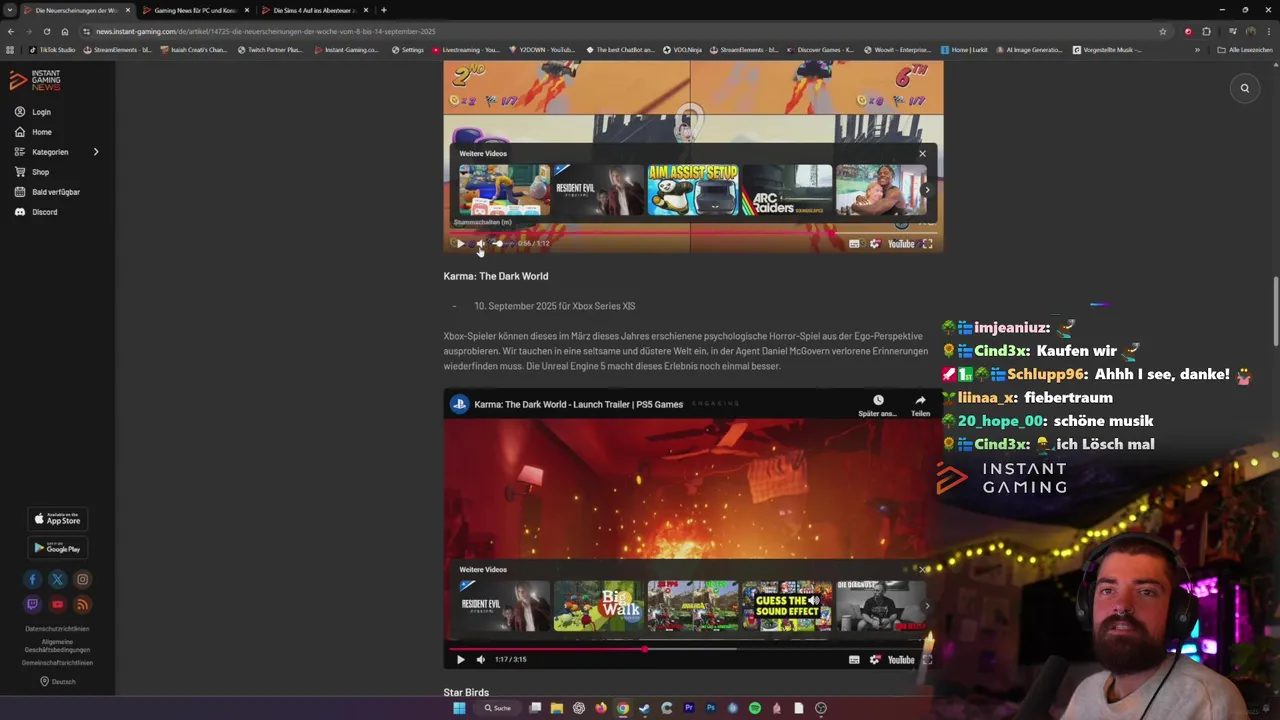The image size is (1280, 720).
Task: Open top video on YouTube
Action: click(x=901, y=243)
